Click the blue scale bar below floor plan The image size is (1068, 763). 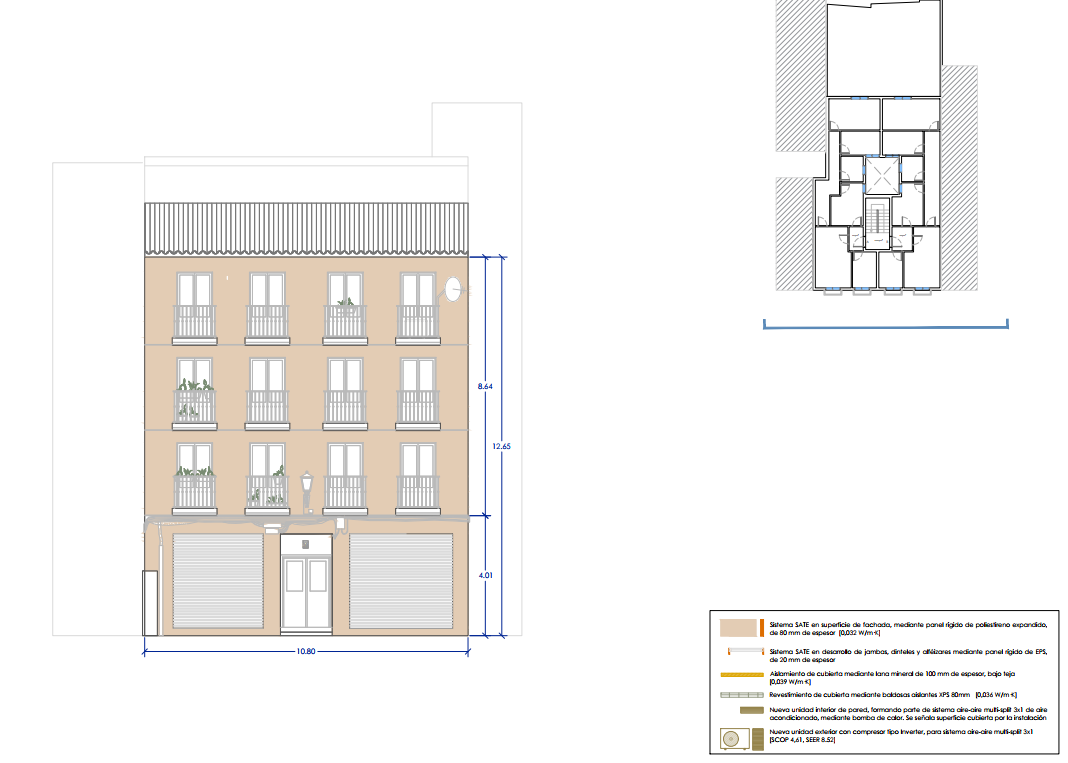[x=885, y=326]
